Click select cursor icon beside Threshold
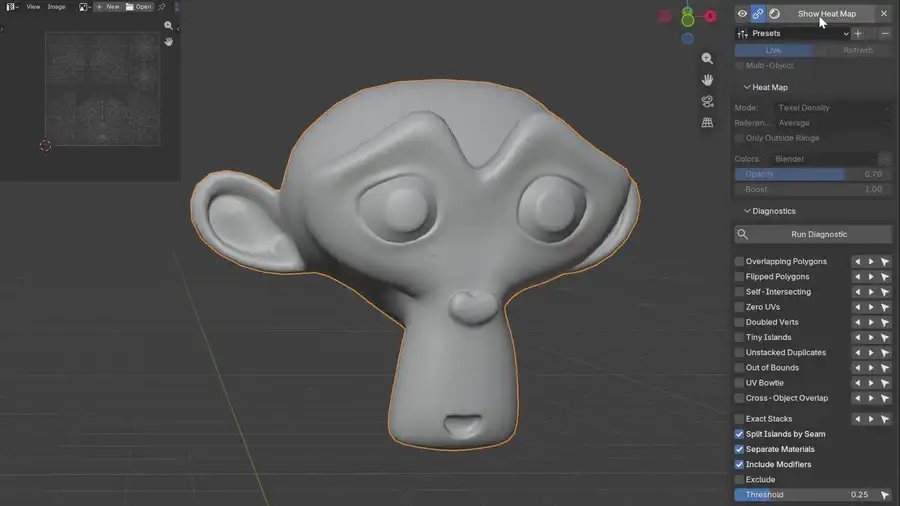 tap(885, 495)
